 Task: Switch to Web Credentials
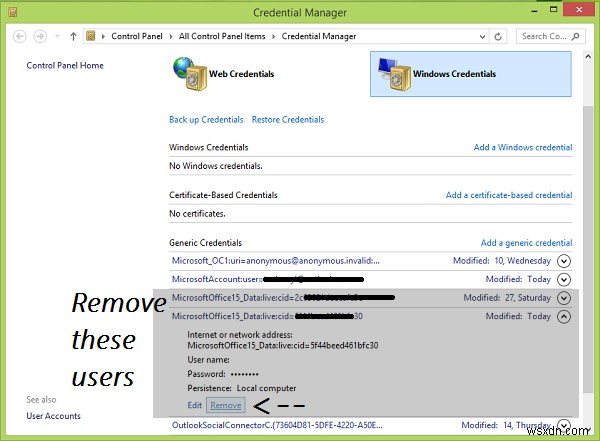coord(241,74)
